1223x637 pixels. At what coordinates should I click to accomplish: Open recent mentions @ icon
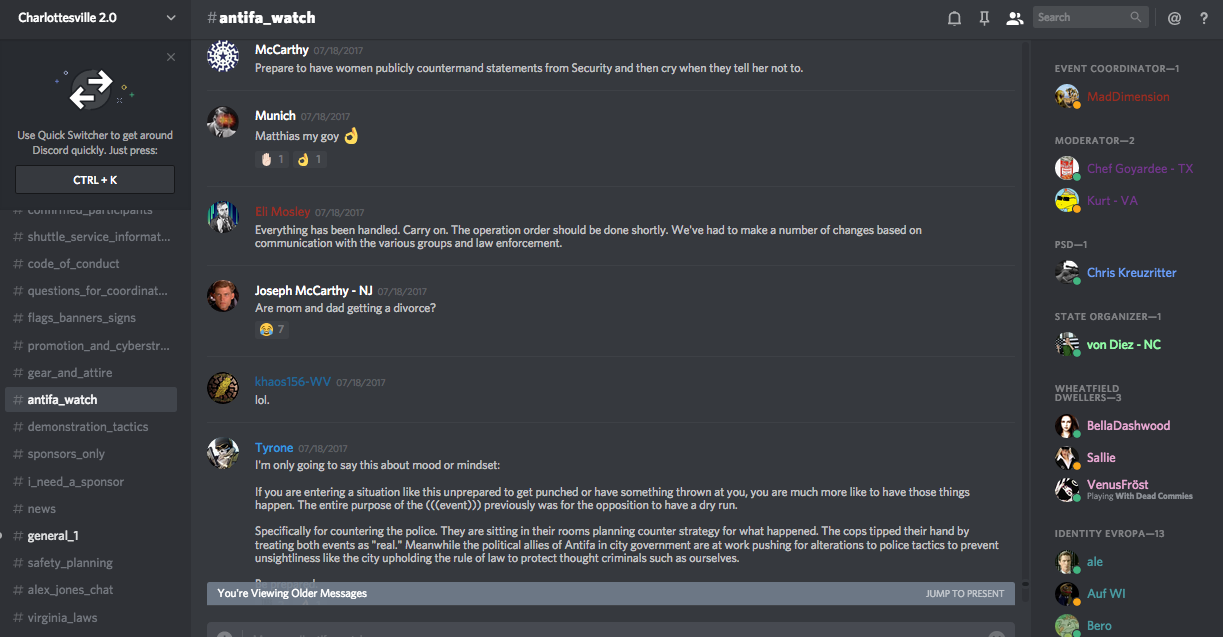pyautogui.click(x=1174, y=18)
